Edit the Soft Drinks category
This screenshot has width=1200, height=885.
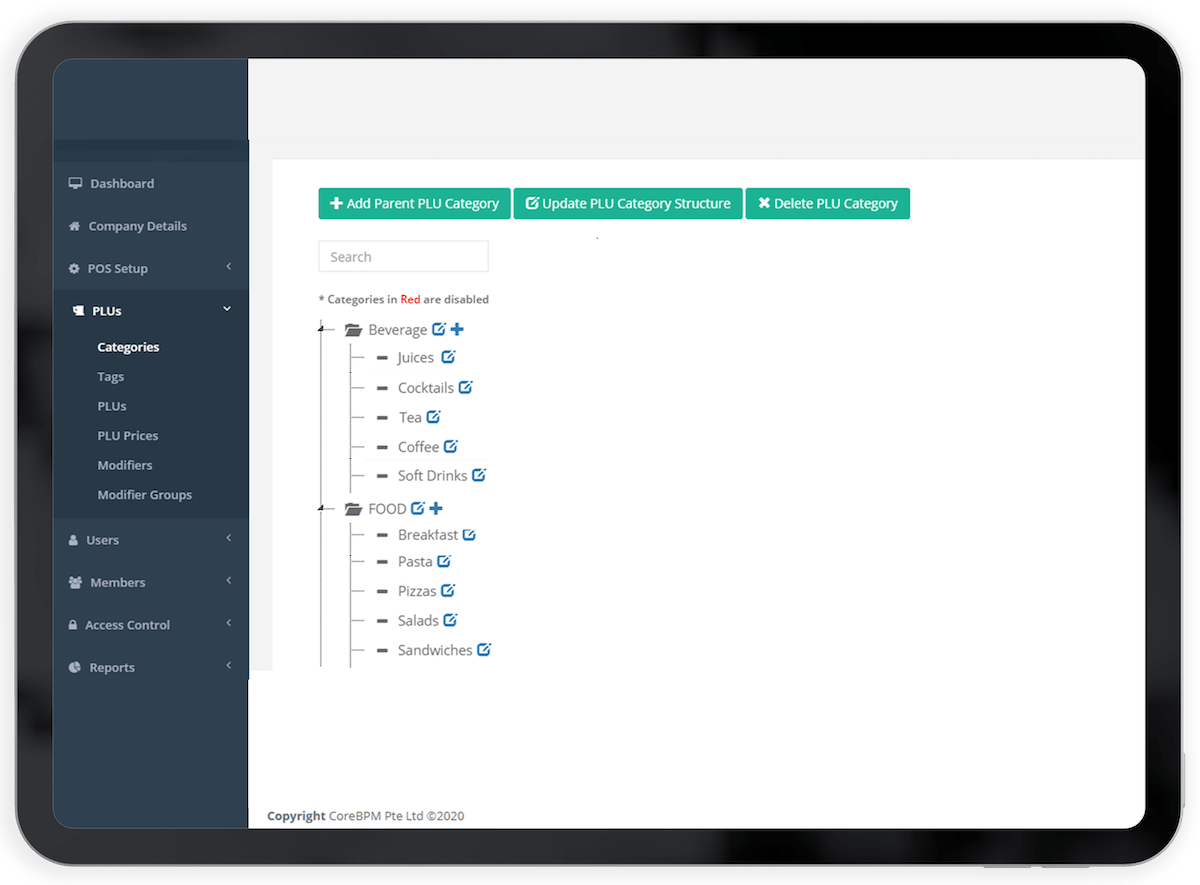[x=479, y=475]
